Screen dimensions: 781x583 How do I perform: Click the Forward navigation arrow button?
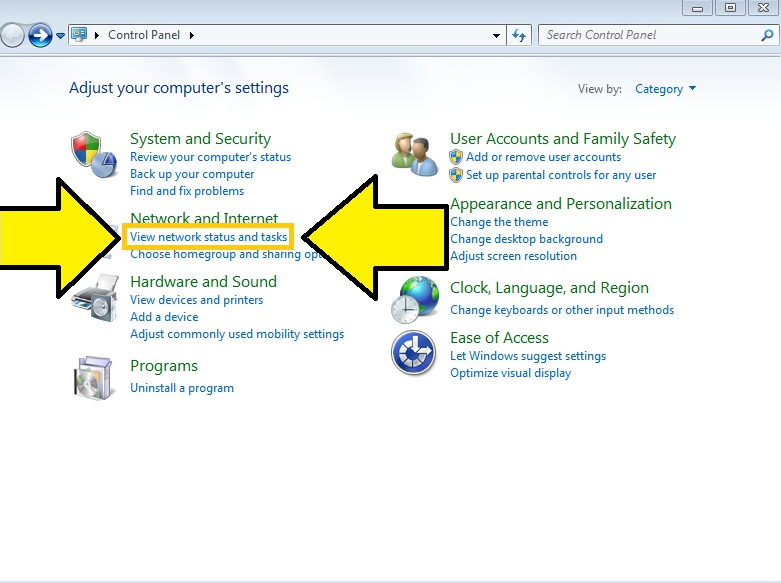[40, 35]
